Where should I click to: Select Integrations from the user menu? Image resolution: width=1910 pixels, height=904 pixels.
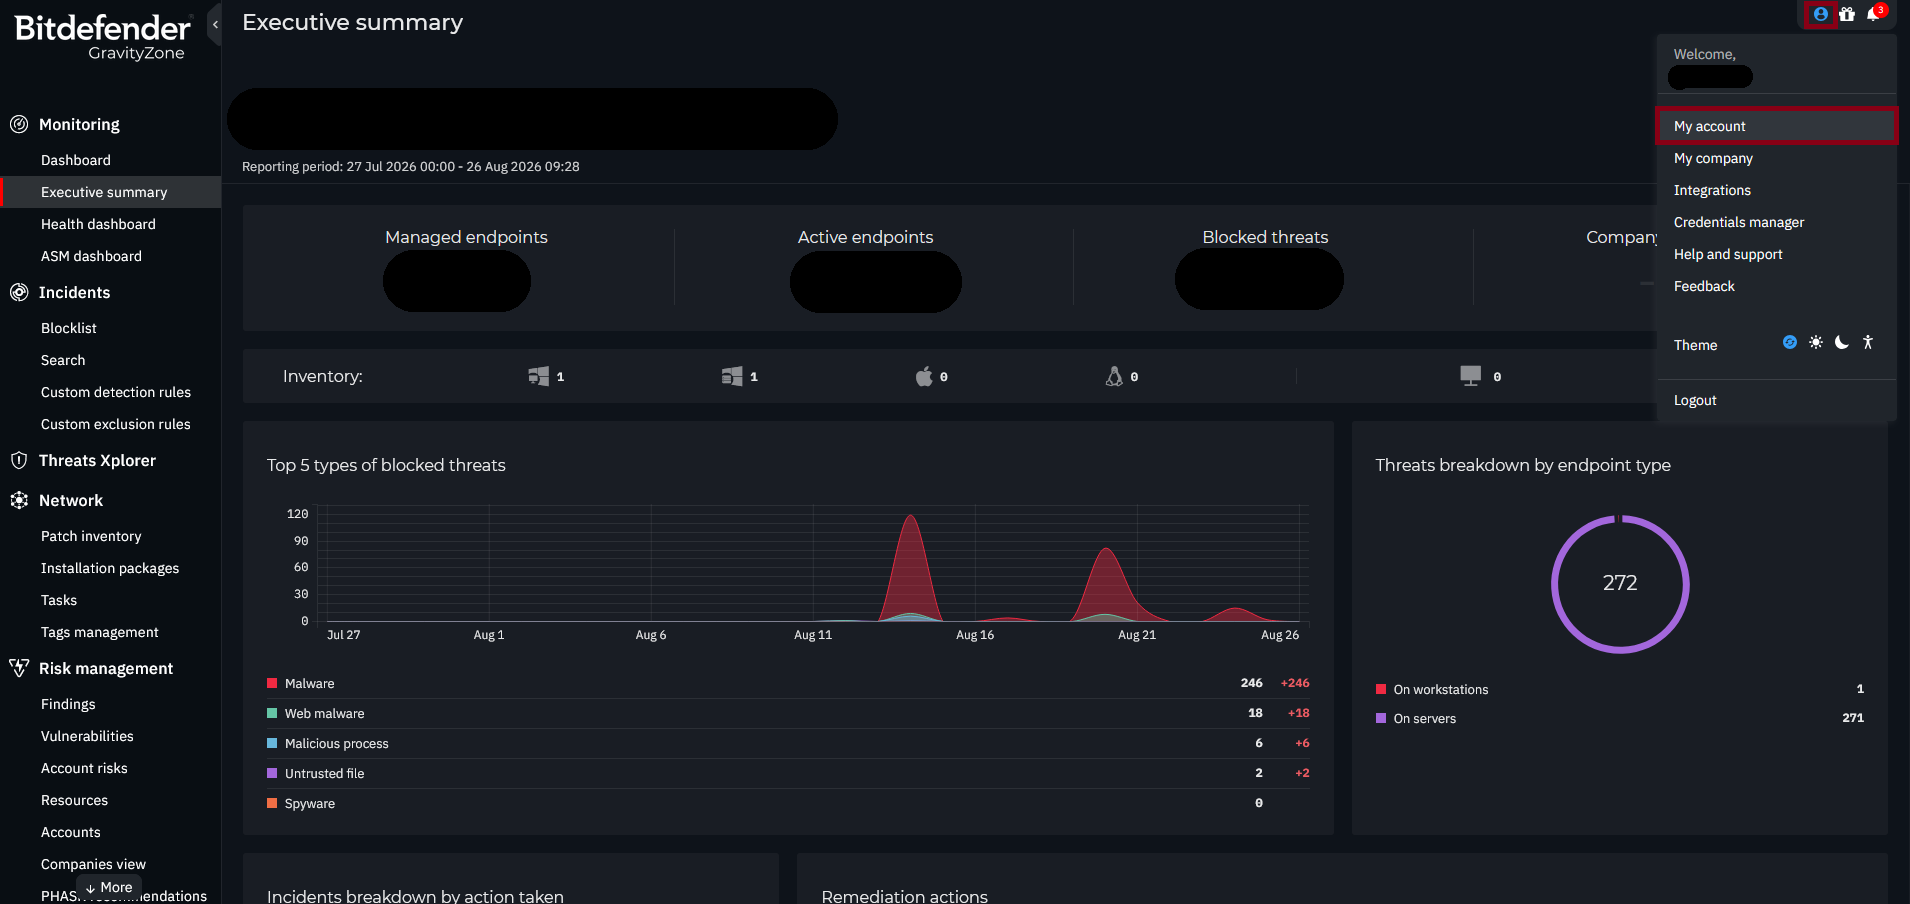(x=1777, y=190)
